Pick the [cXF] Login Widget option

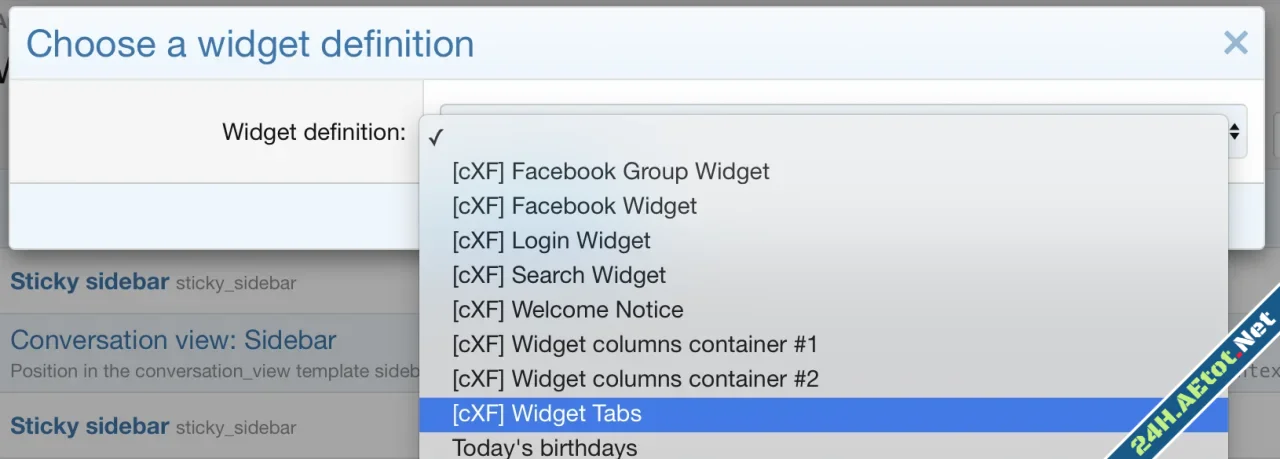pos(551,241)
